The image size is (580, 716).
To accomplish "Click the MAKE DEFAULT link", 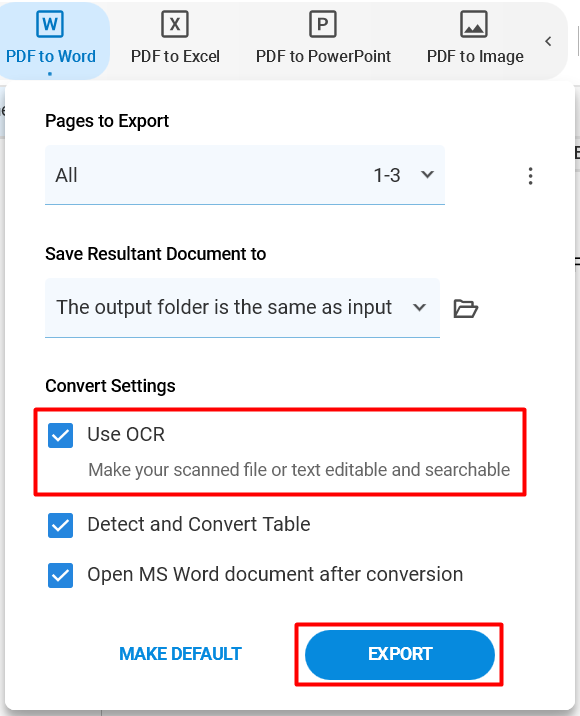I will click(x=180, y=654).
